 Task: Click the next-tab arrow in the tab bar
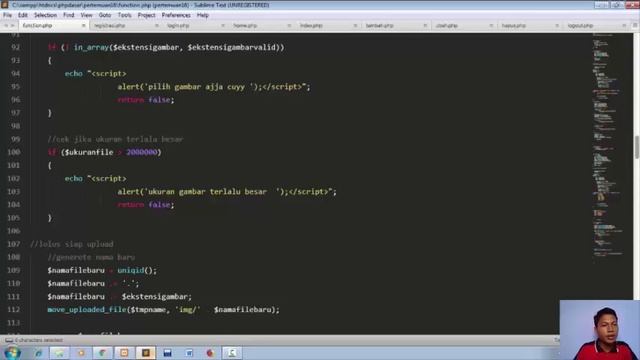coord(13,26)
